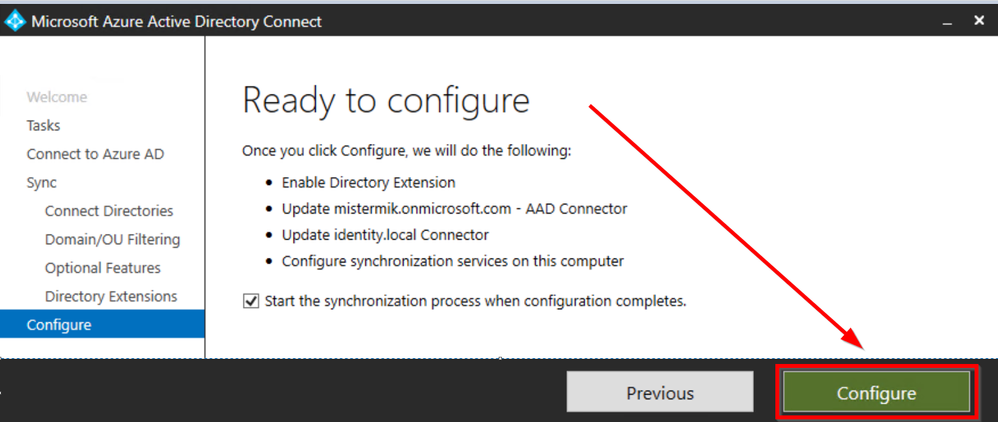Open the Connect to Azure AD step

[x=95, y=154]
